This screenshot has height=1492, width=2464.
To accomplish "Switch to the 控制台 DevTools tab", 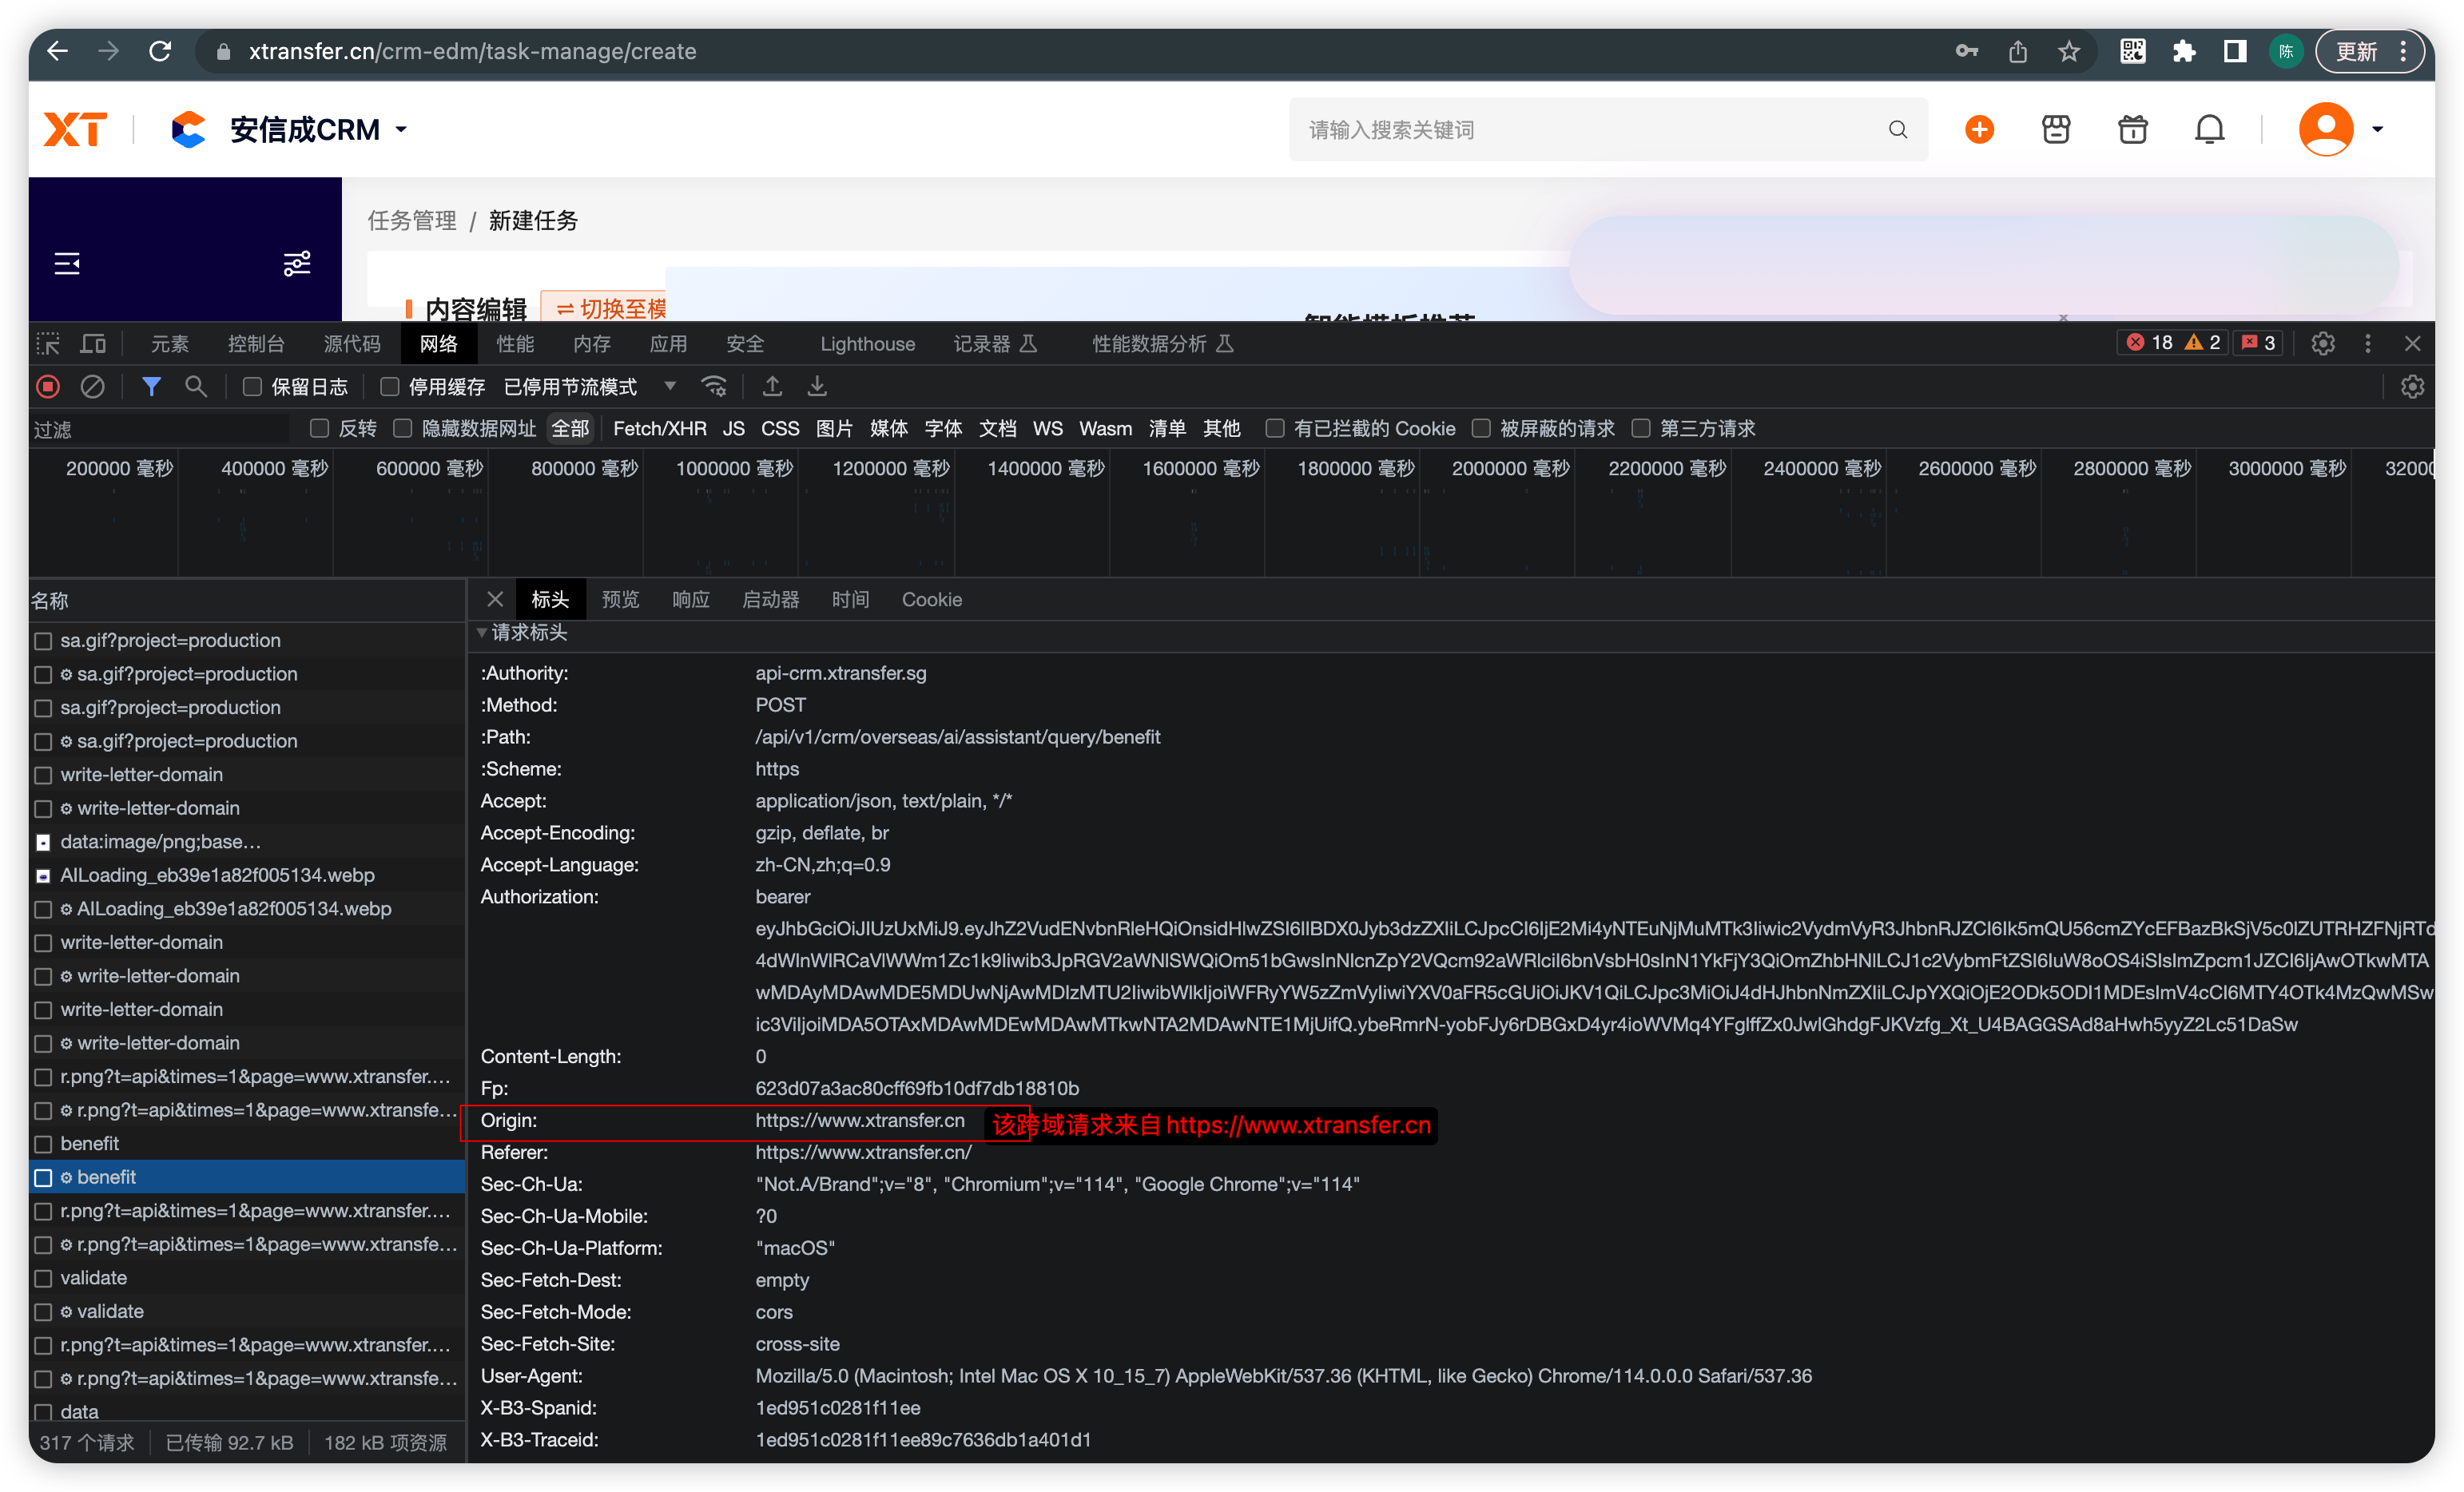I will 256,343.
